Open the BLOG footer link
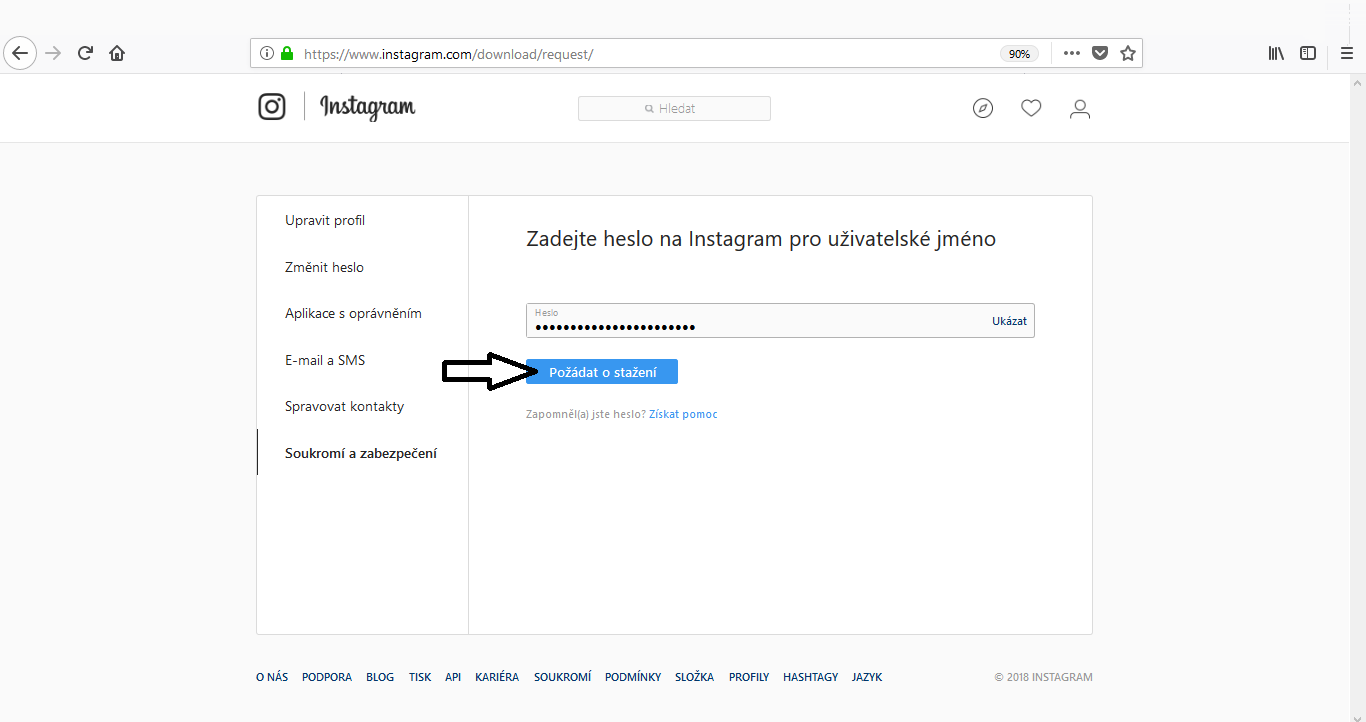The width and height of the screenshot is (1366, 722). tap(380, 677)
